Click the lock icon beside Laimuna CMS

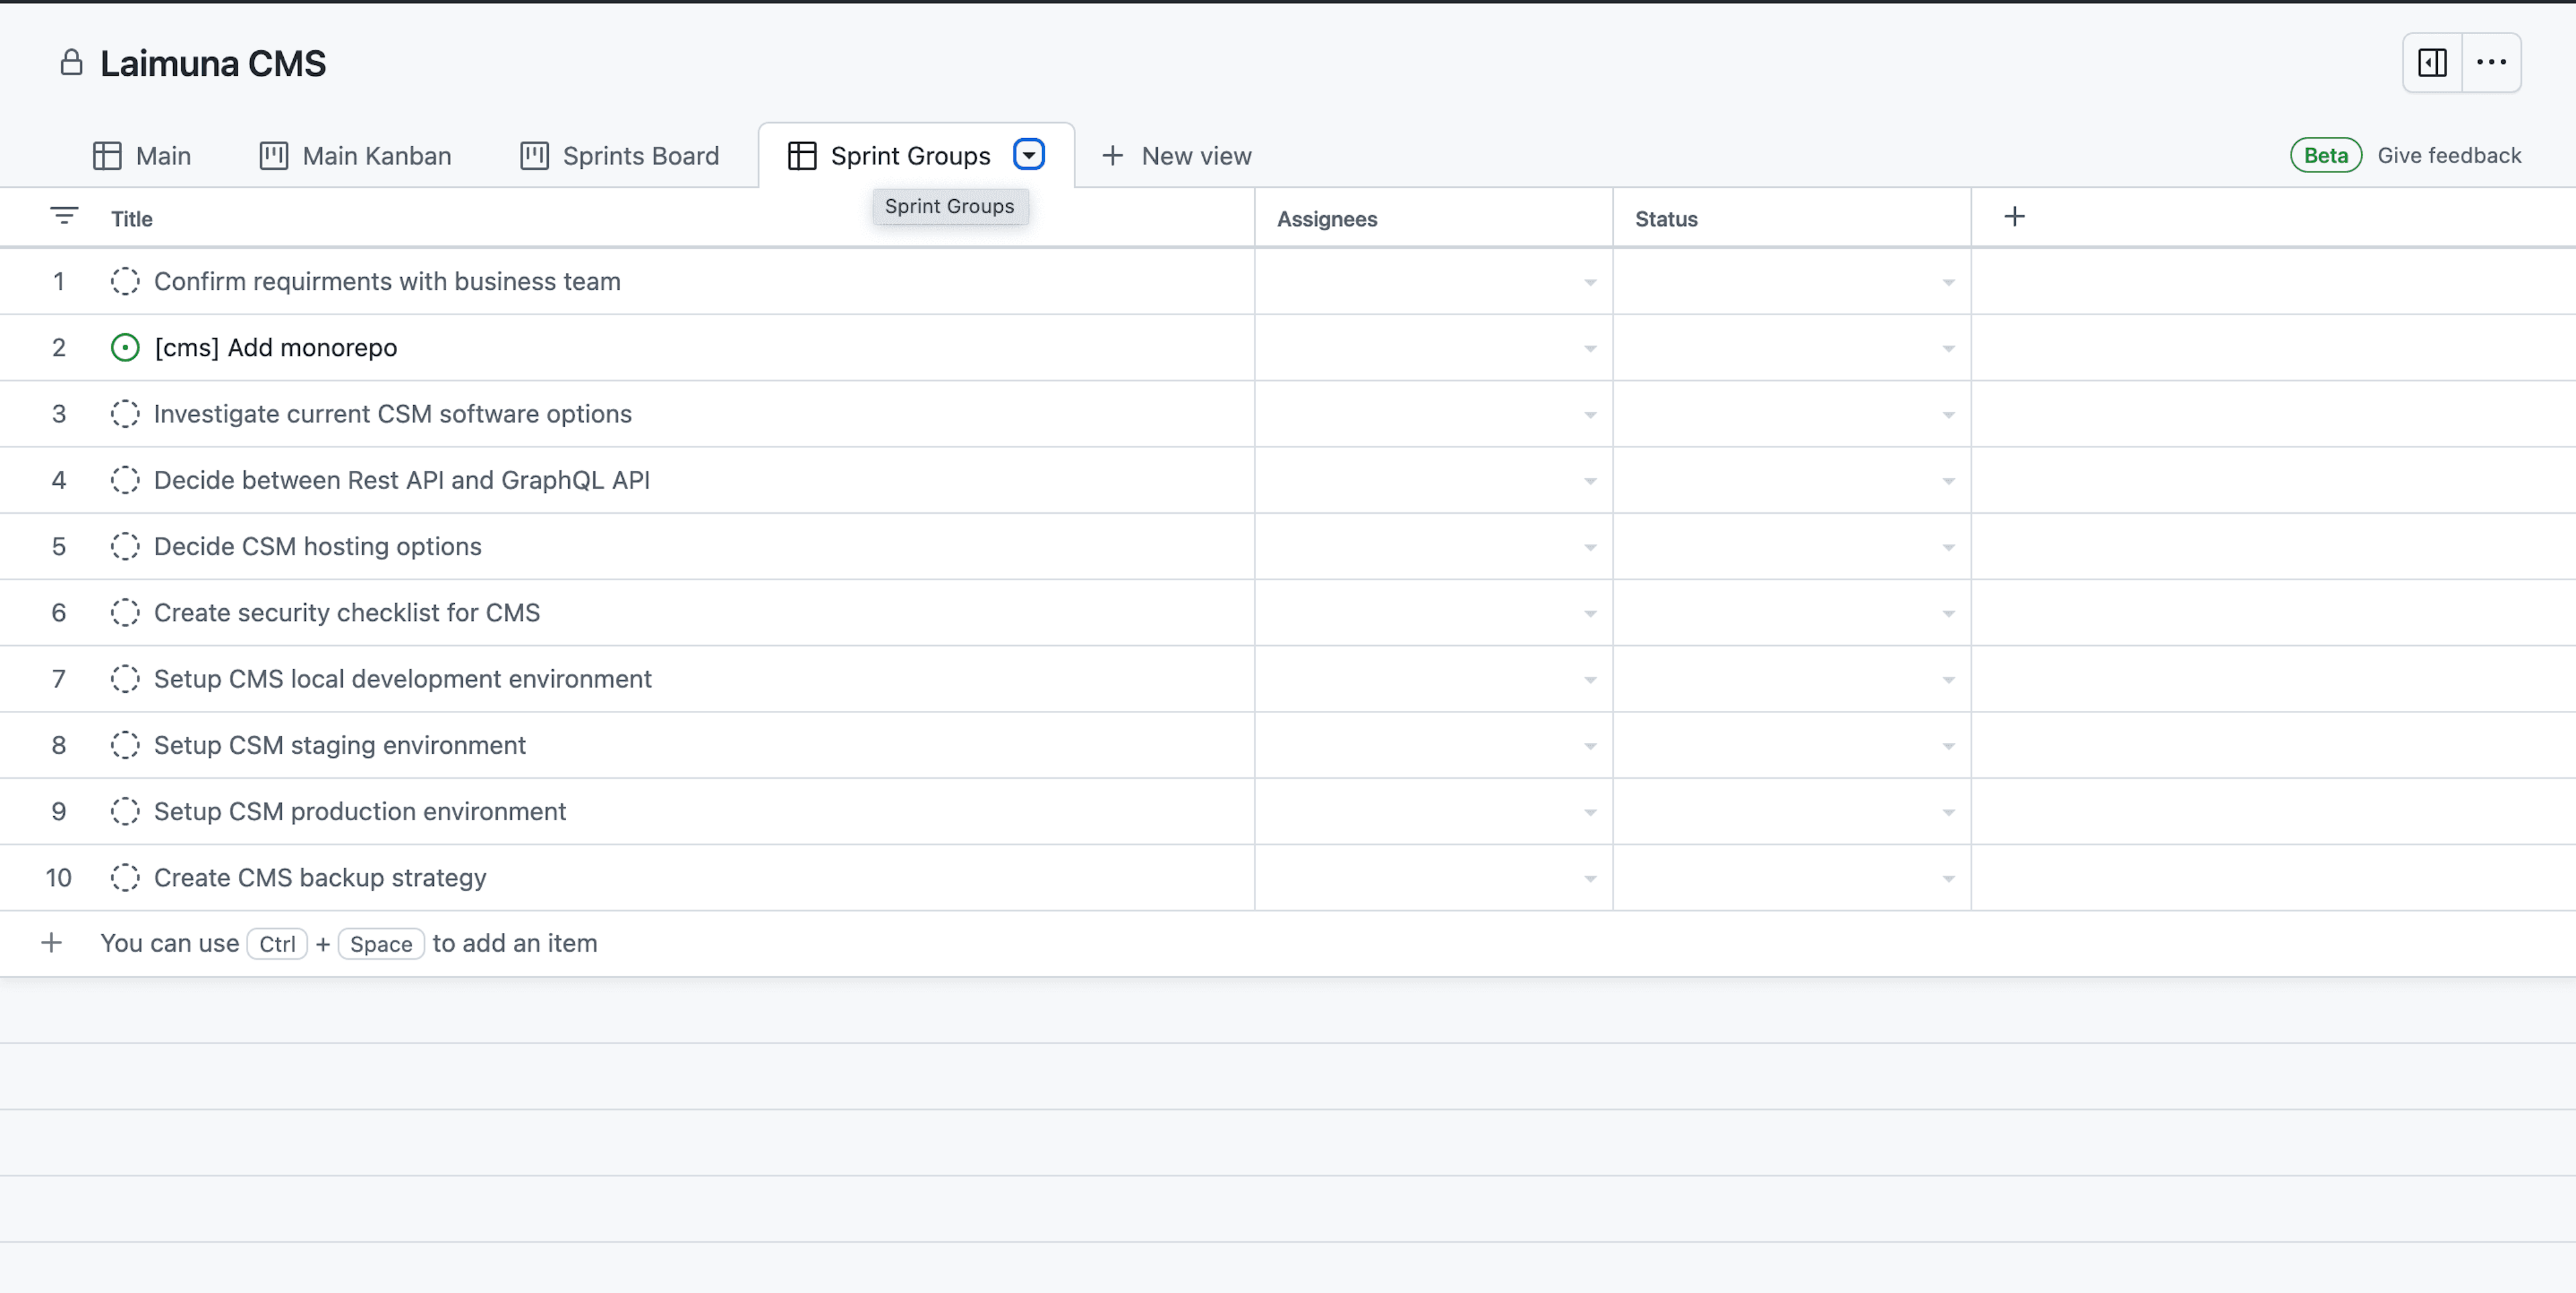(x=71, y=62)
